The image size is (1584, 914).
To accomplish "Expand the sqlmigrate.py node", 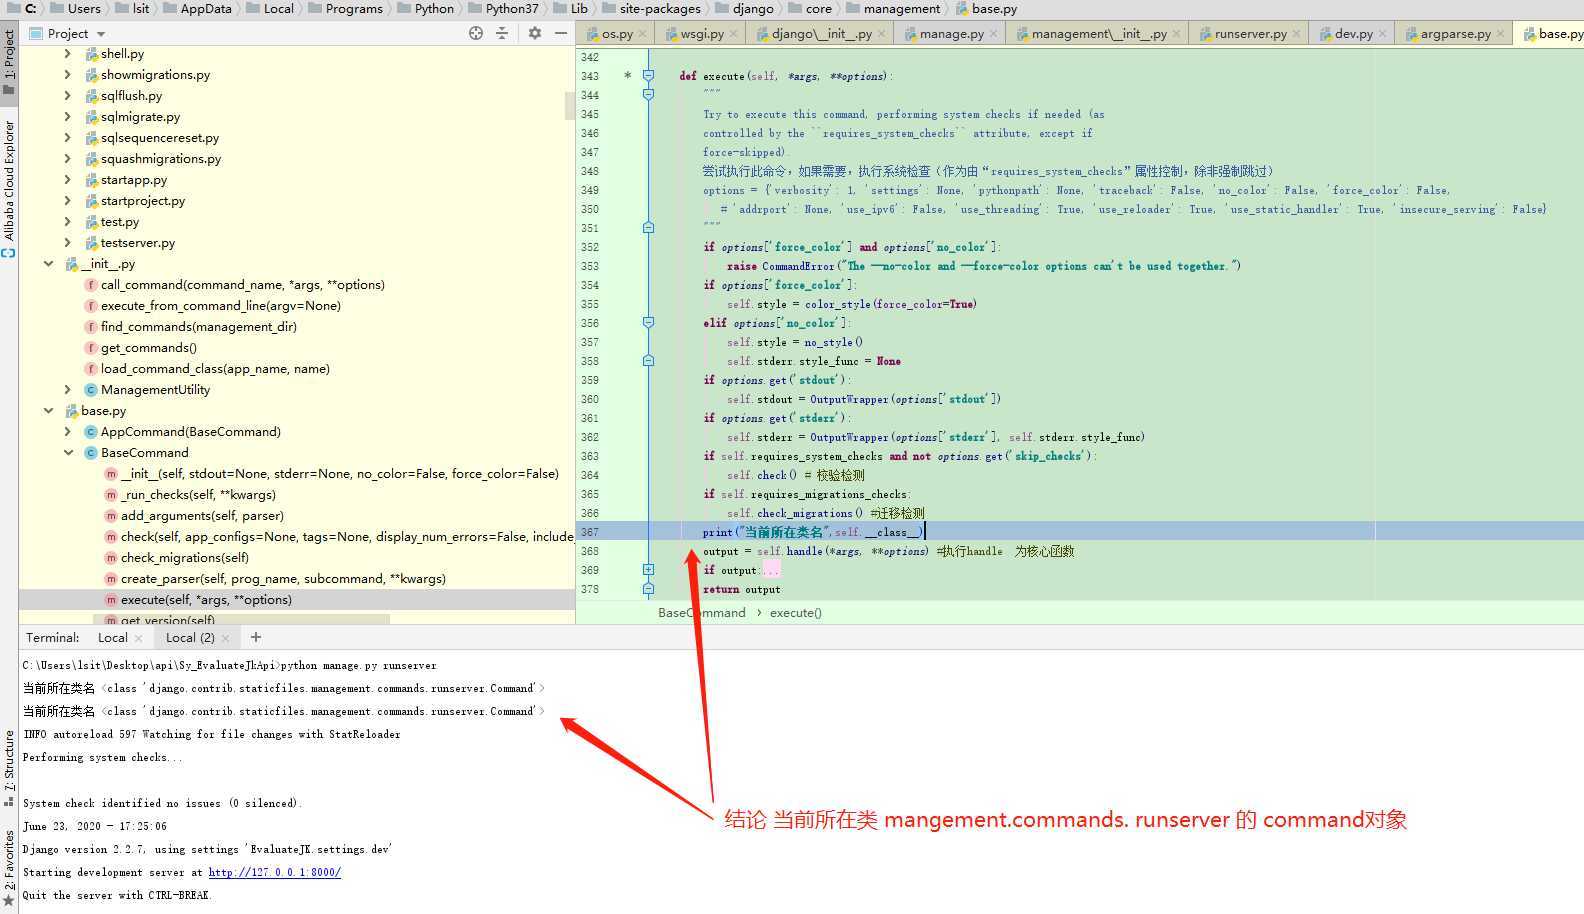I will [x=68, y=117].
